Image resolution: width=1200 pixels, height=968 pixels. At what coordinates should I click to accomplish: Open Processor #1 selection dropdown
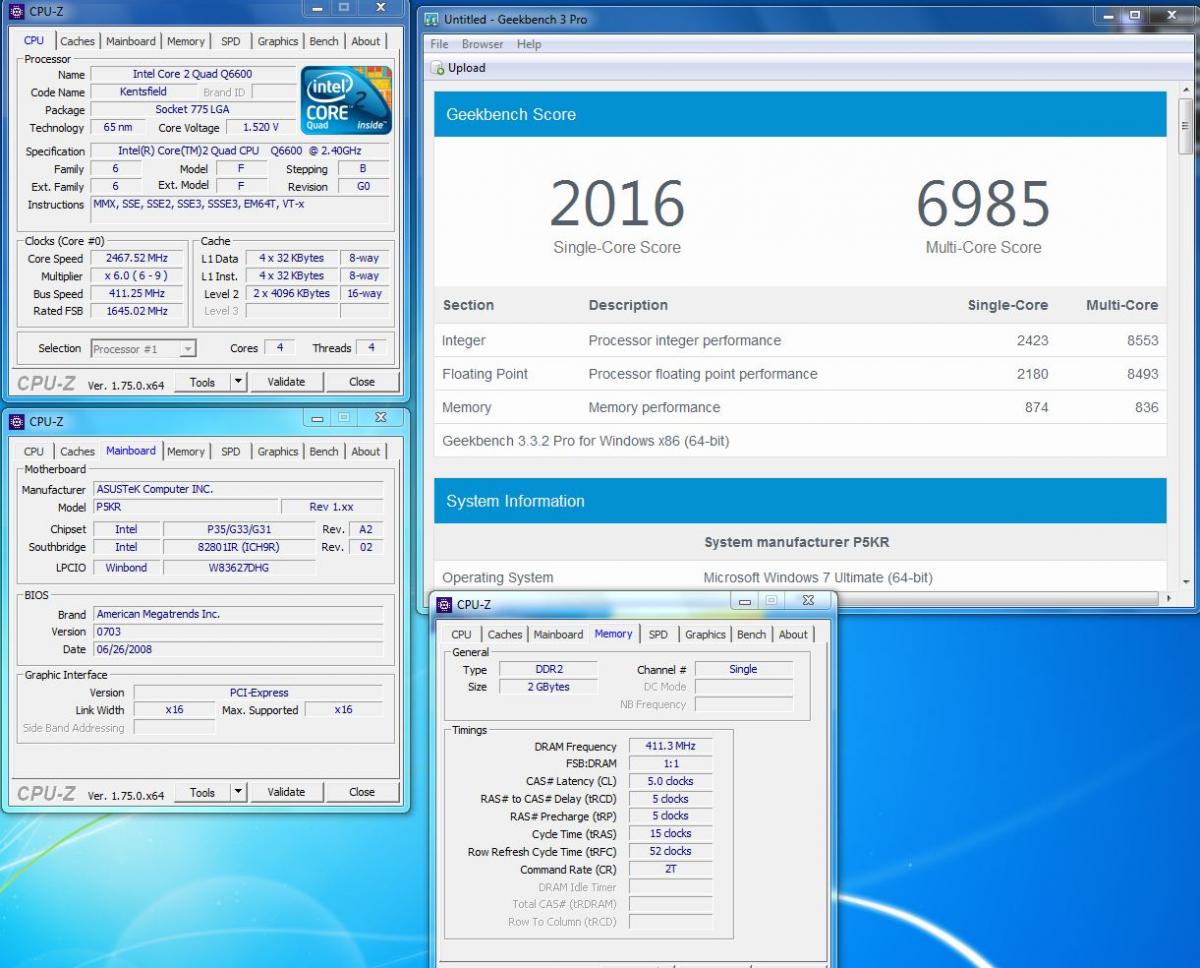[143, 349]
